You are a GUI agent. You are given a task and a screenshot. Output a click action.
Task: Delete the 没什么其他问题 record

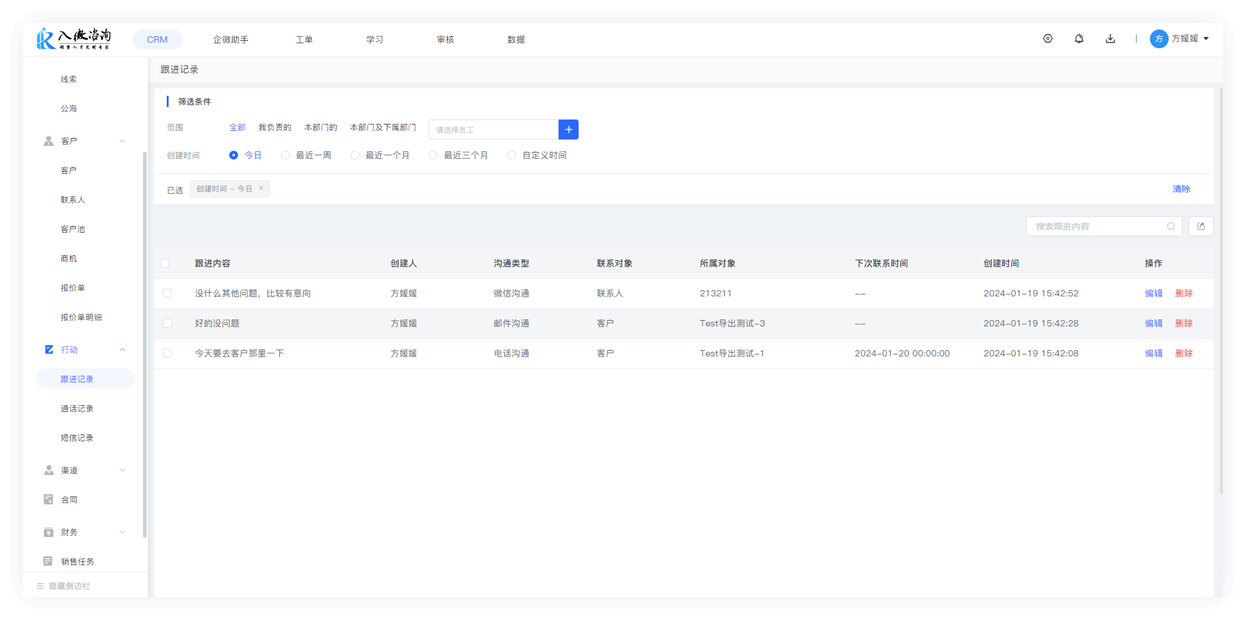tap(1184, 293)
